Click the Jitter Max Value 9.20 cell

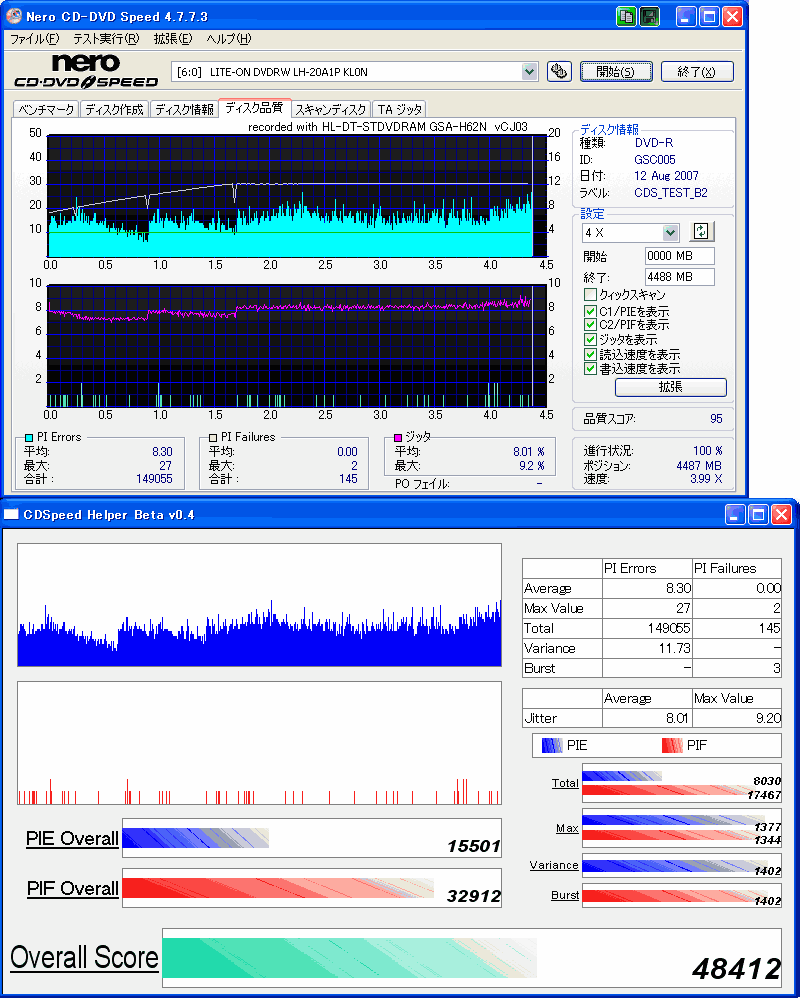point(737,718)
